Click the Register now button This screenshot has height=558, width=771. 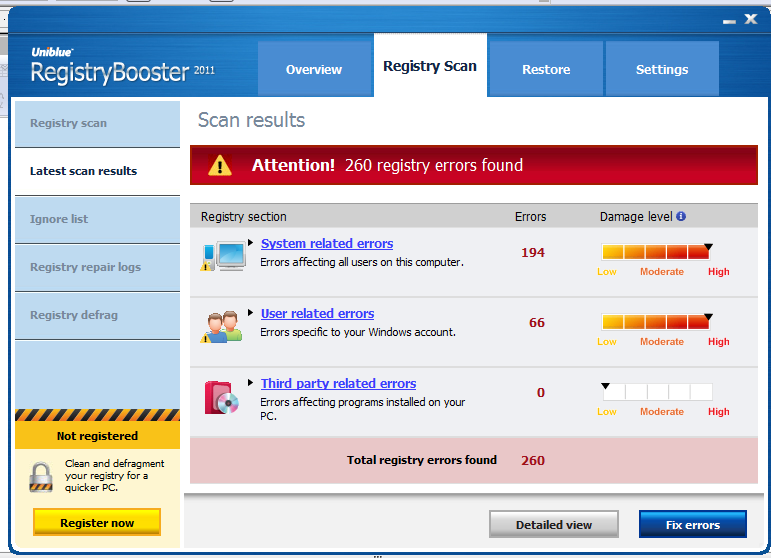point(97,523)
